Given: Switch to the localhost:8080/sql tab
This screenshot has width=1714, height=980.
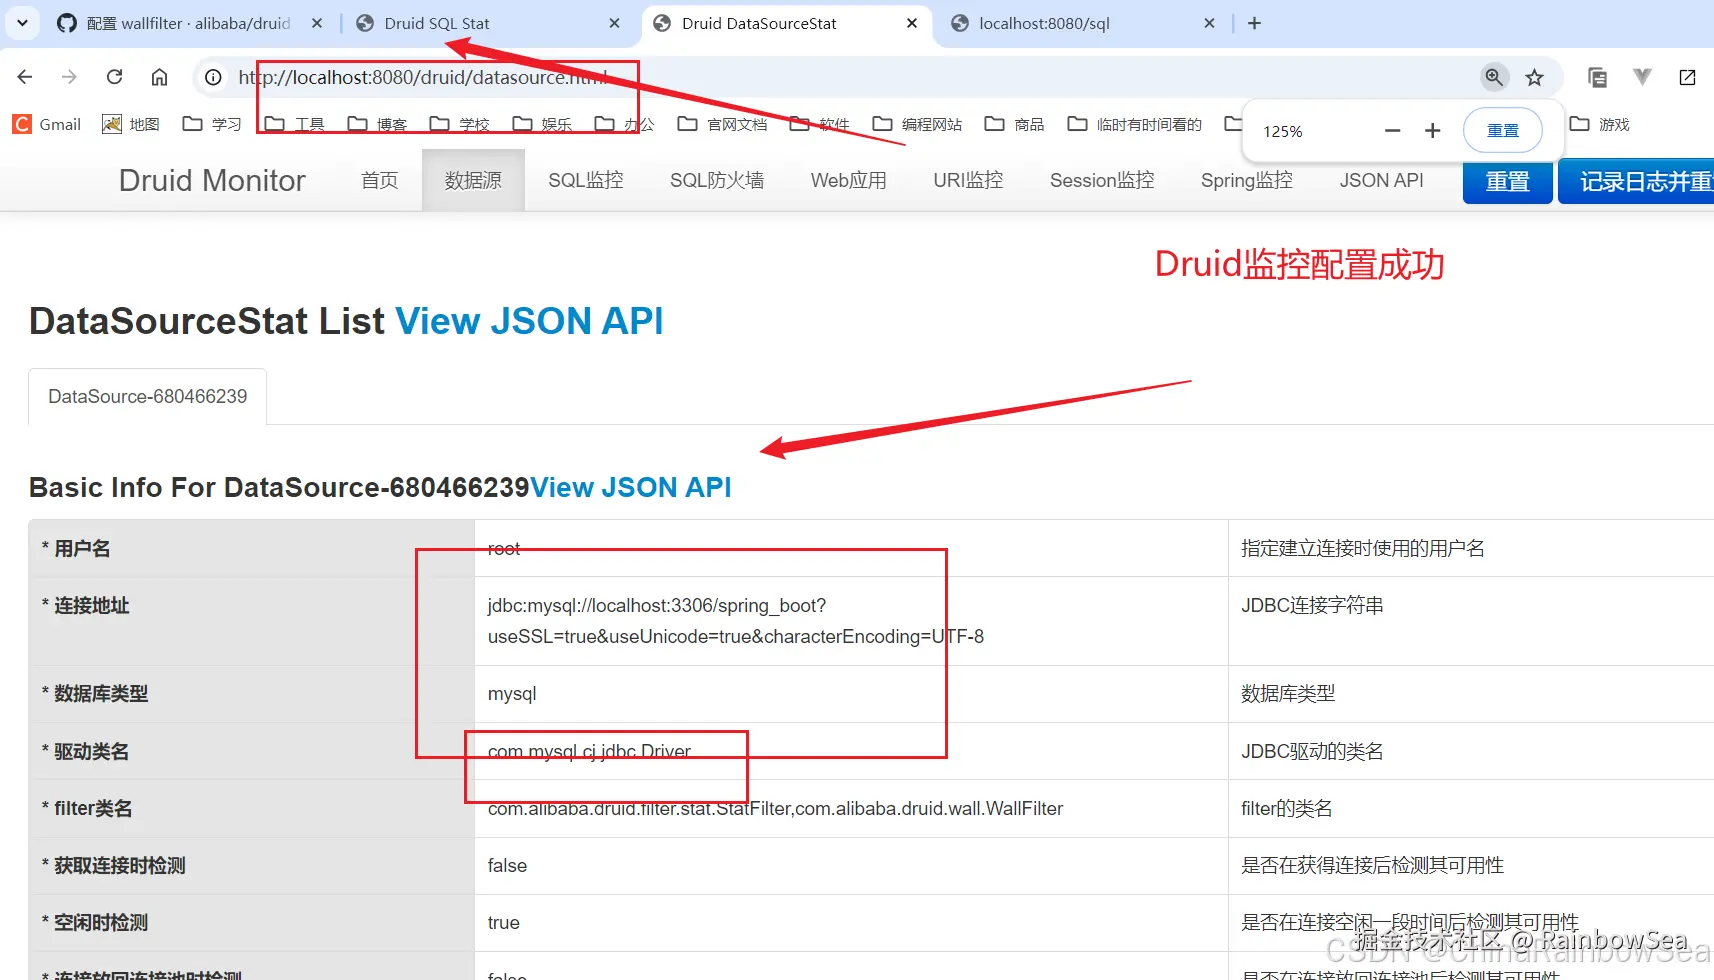Looking at the screenshot, I should [x=1044, y=23].
